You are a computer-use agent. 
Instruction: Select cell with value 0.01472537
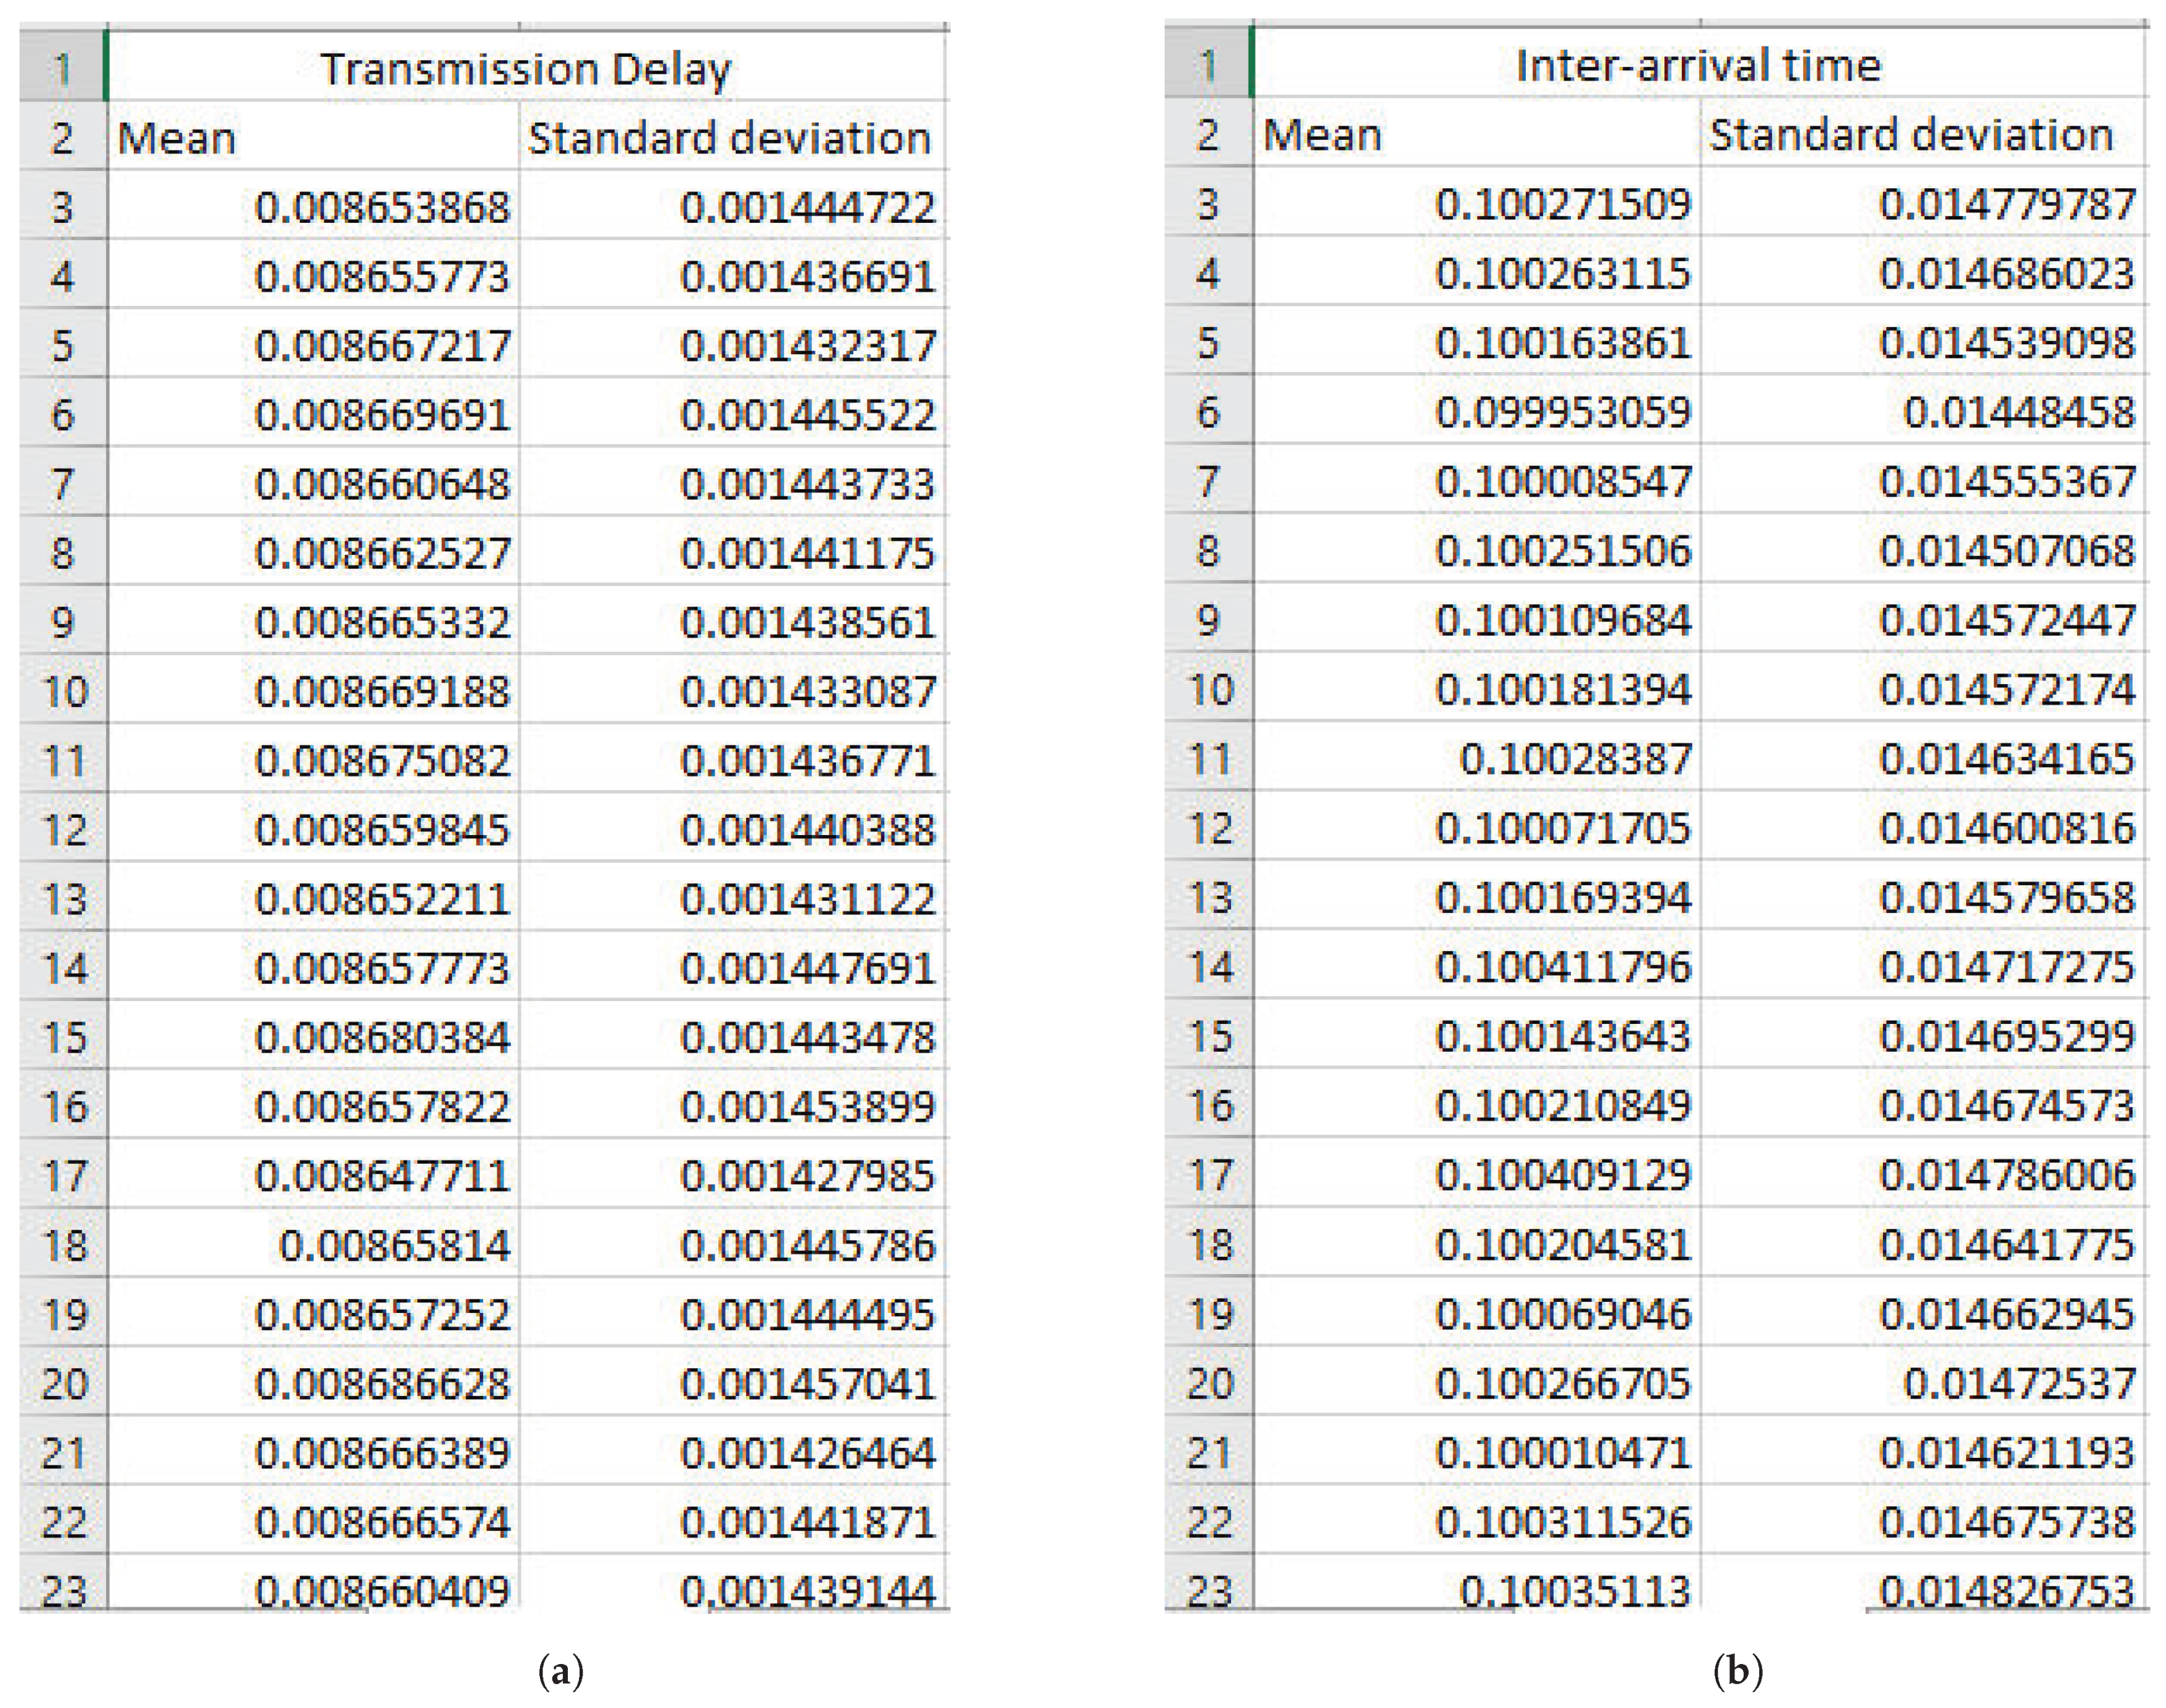pyautogui.click(x=2018, y=1383)
